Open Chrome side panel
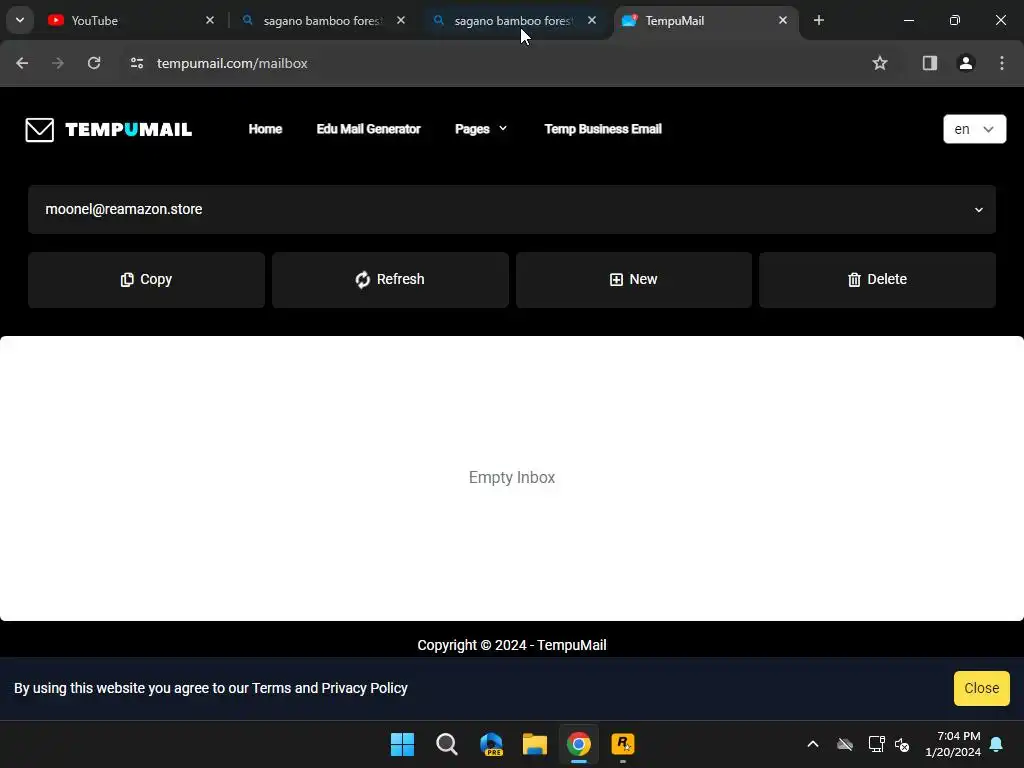The height and width of the screenshot is (768, 1024). (x=929, y=63)
